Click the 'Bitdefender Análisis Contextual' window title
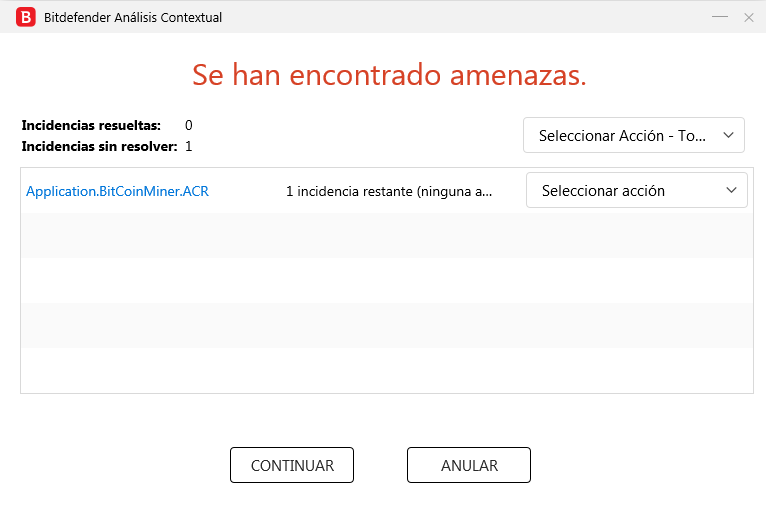Viewport: 766px width, 510px height. 133,18
